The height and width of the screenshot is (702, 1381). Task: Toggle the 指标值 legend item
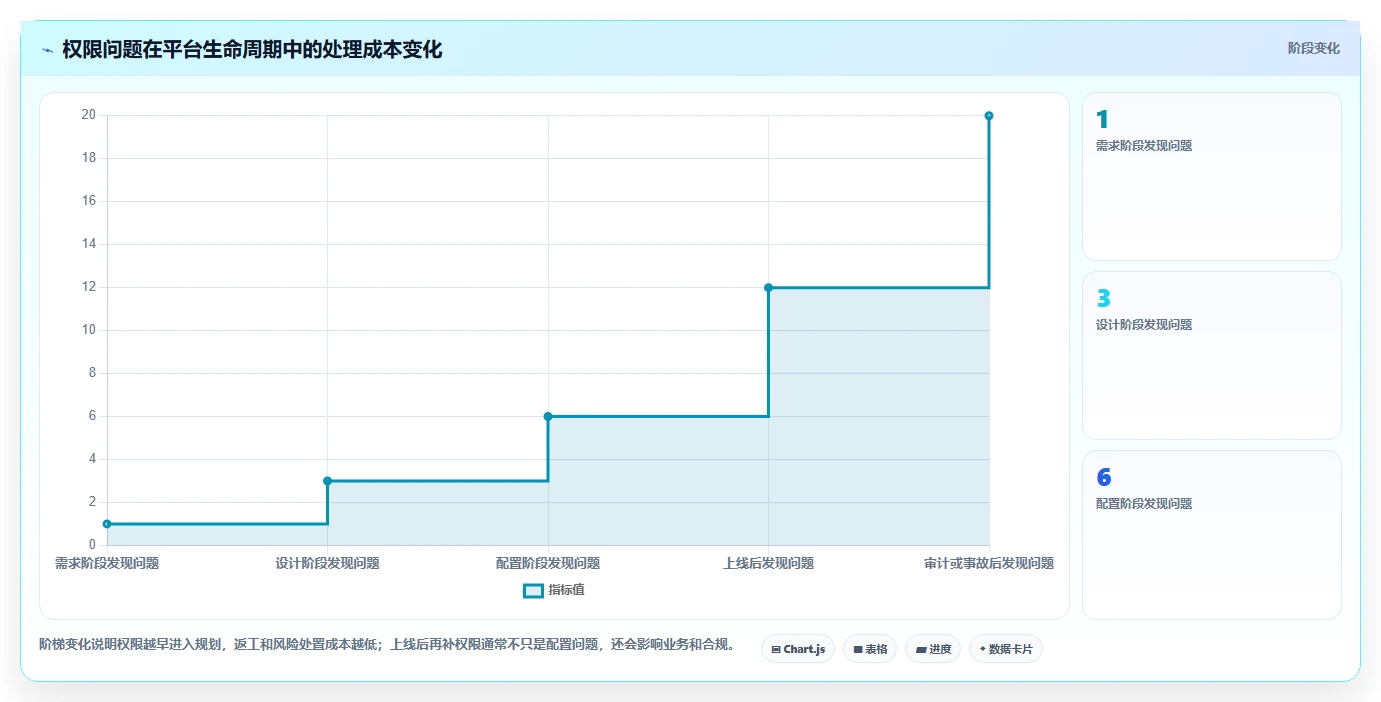coord(554,590)
